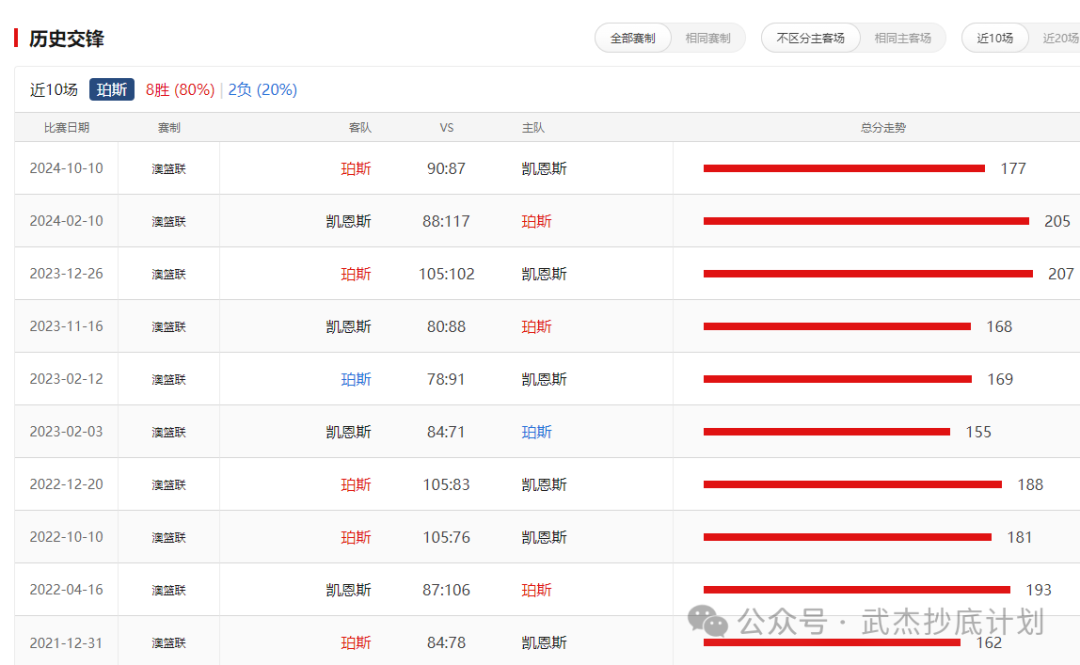Click the 2023-12-26 date cell
The width and height of the screenshot is (1080, 665).
pos(66,274)
